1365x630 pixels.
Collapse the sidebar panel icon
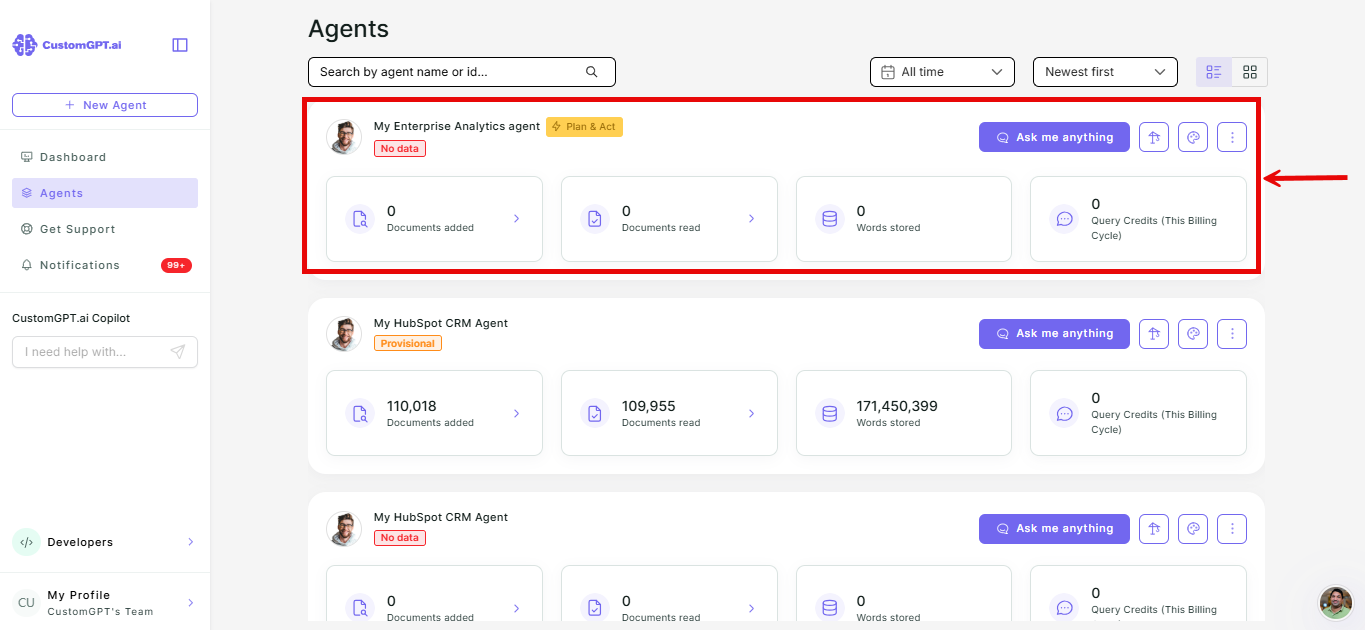click(180, 45)
